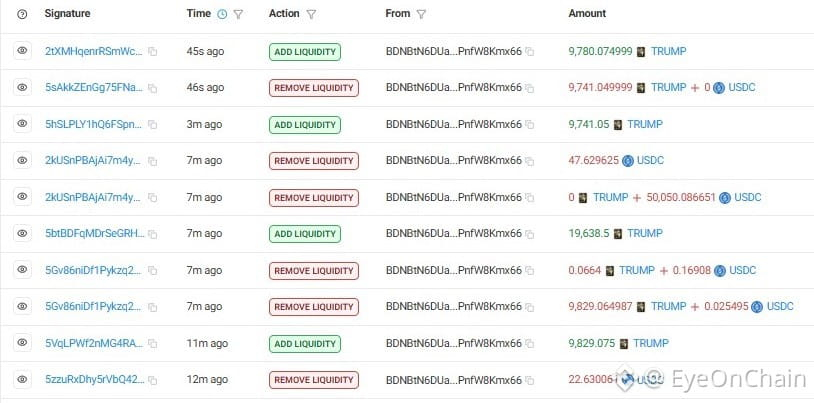Open the Action column filter
814x403 pixels.
pos(310,15)
